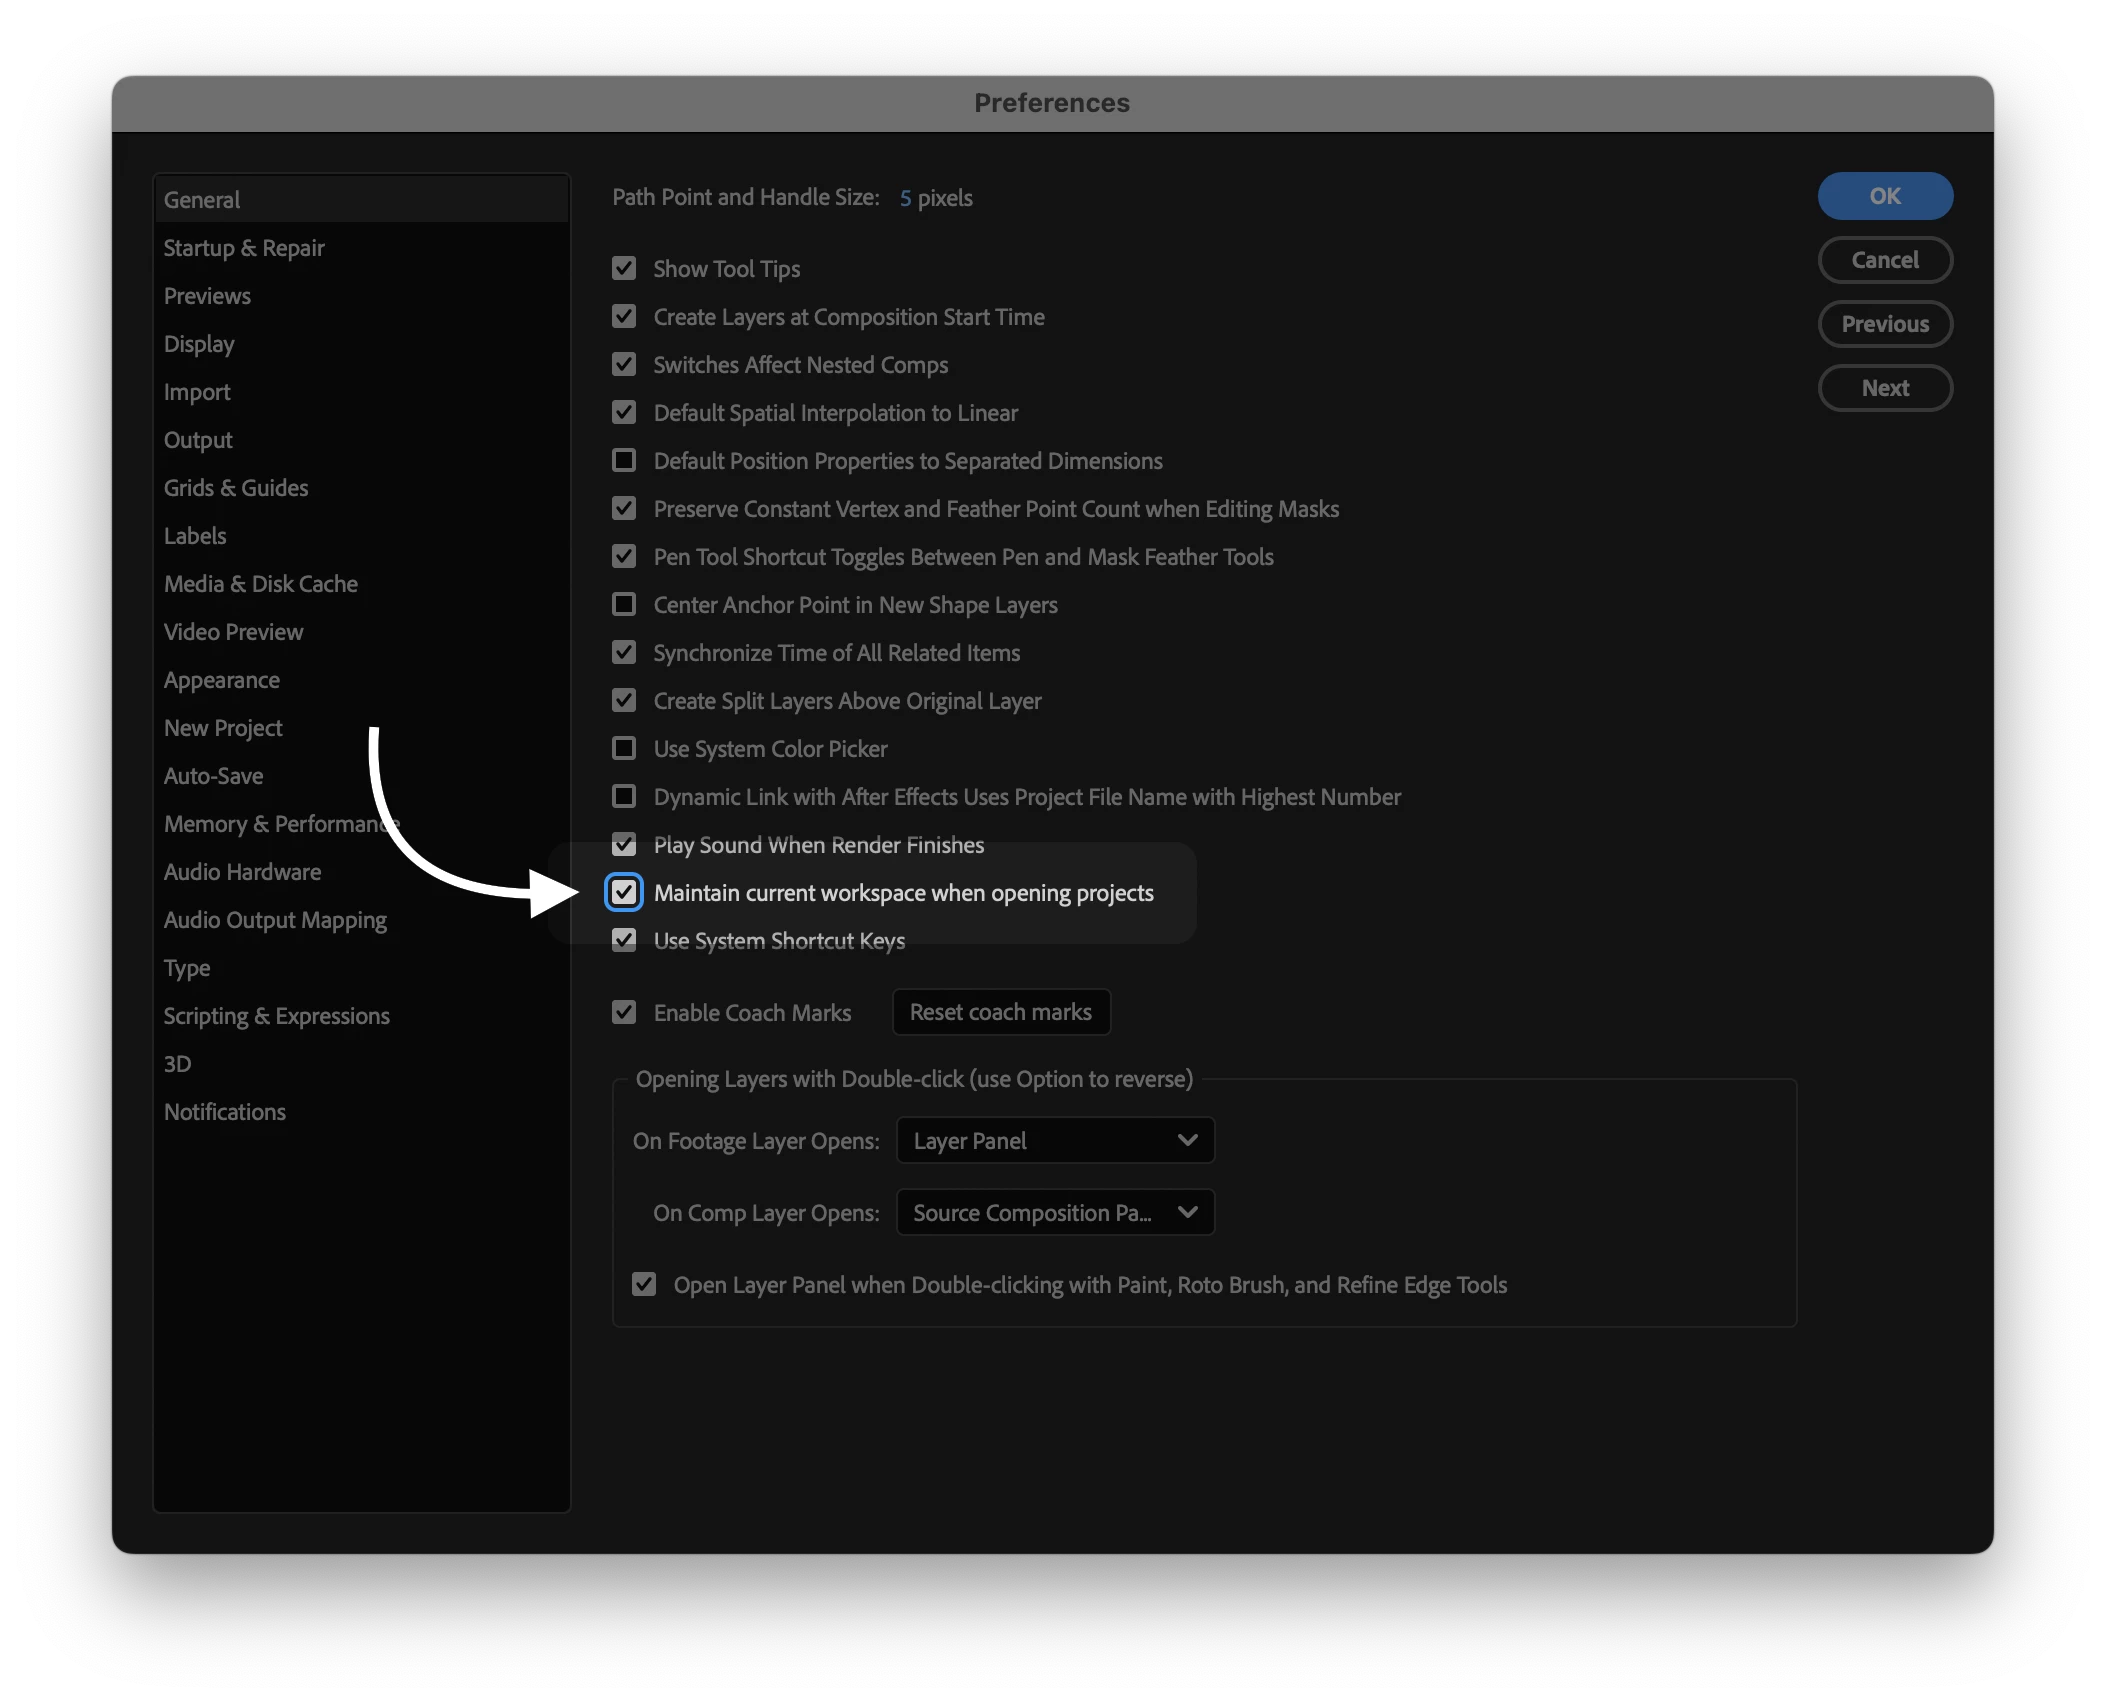
Task: Enable Center Anchor Point in New Shape Layers
Action: tap(624, 604)
